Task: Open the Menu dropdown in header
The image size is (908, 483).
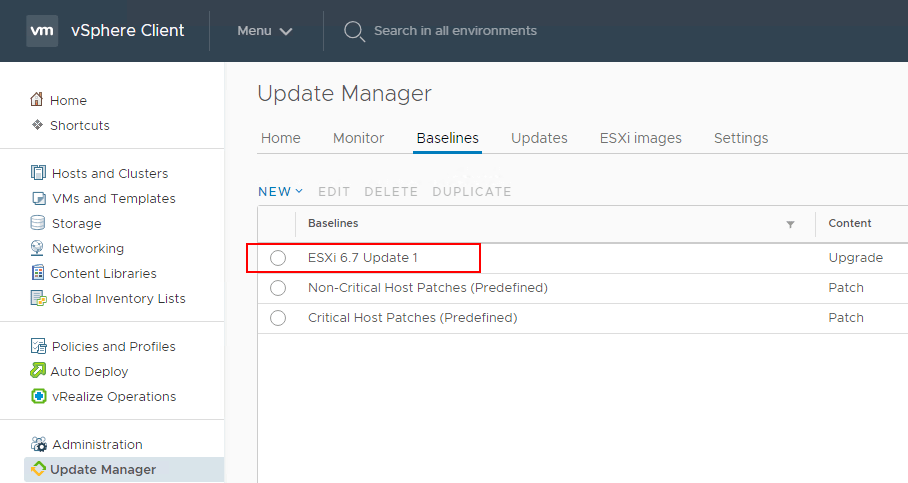Action: [x=264, y=31]
